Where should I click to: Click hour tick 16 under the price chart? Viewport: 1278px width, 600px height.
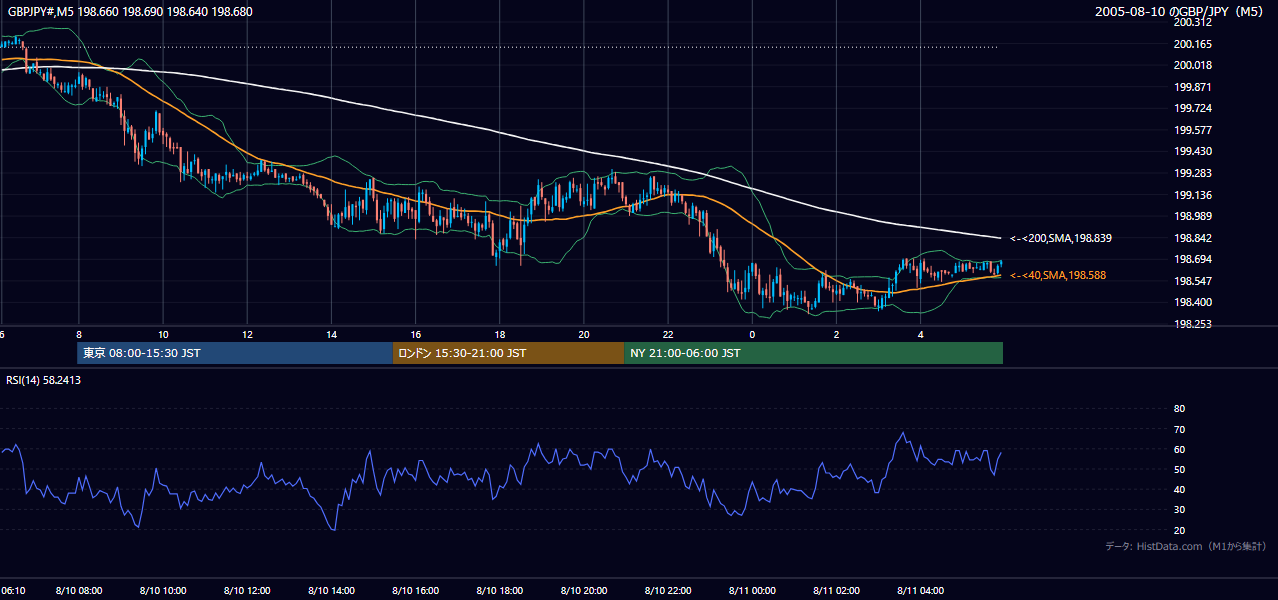pyautogui.click(x=416, y=335)
